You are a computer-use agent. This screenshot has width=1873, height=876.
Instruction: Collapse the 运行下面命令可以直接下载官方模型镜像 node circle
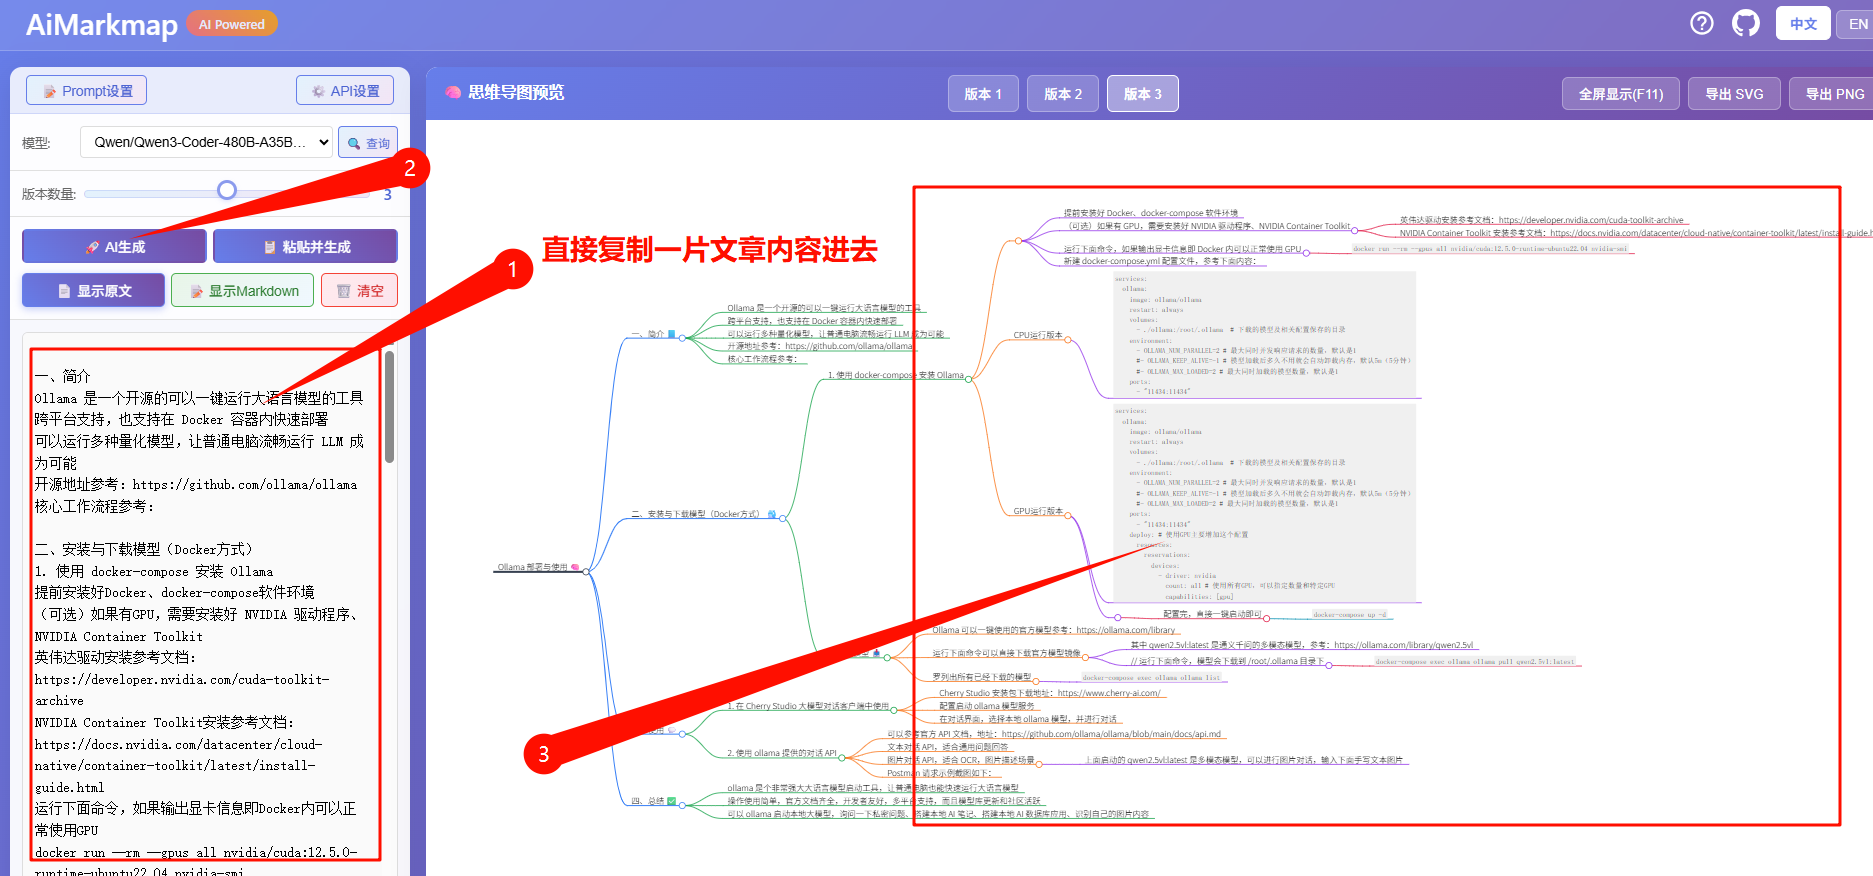[1086, 657]
